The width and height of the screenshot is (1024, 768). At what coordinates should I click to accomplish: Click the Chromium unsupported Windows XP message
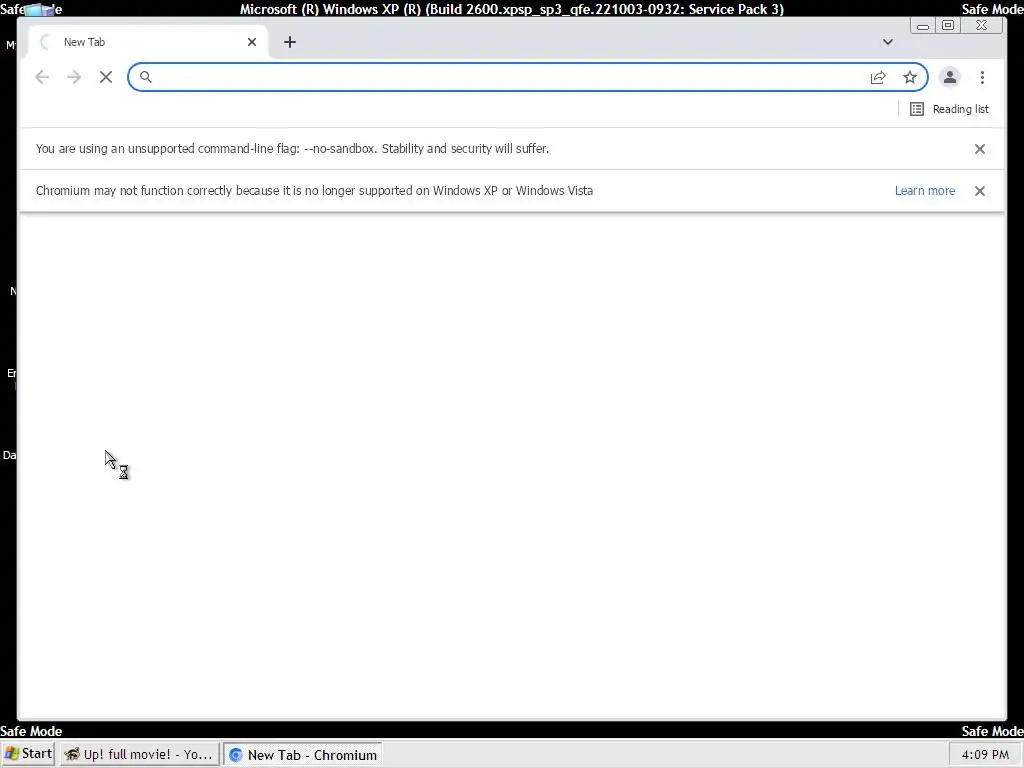(314, 191)
